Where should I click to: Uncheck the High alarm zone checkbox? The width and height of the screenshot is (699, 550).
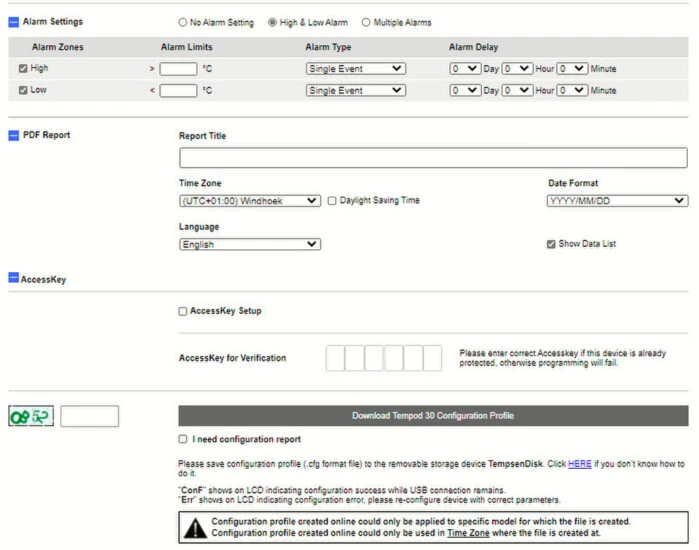[24, 69]
